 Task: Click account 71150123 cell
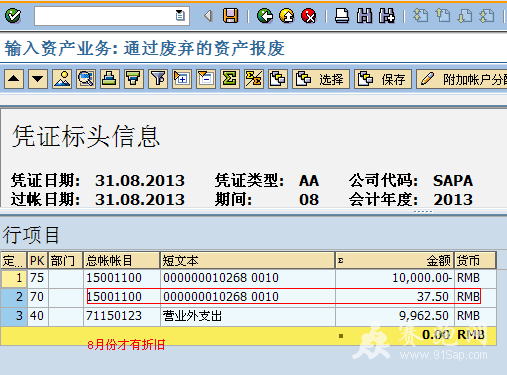[x=122, y=316]
